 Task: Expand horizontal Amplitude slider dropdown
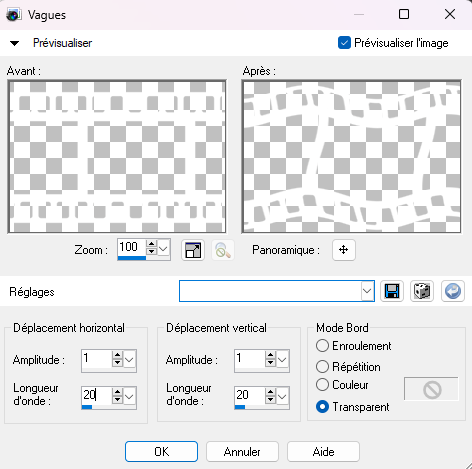pos(129,360)
